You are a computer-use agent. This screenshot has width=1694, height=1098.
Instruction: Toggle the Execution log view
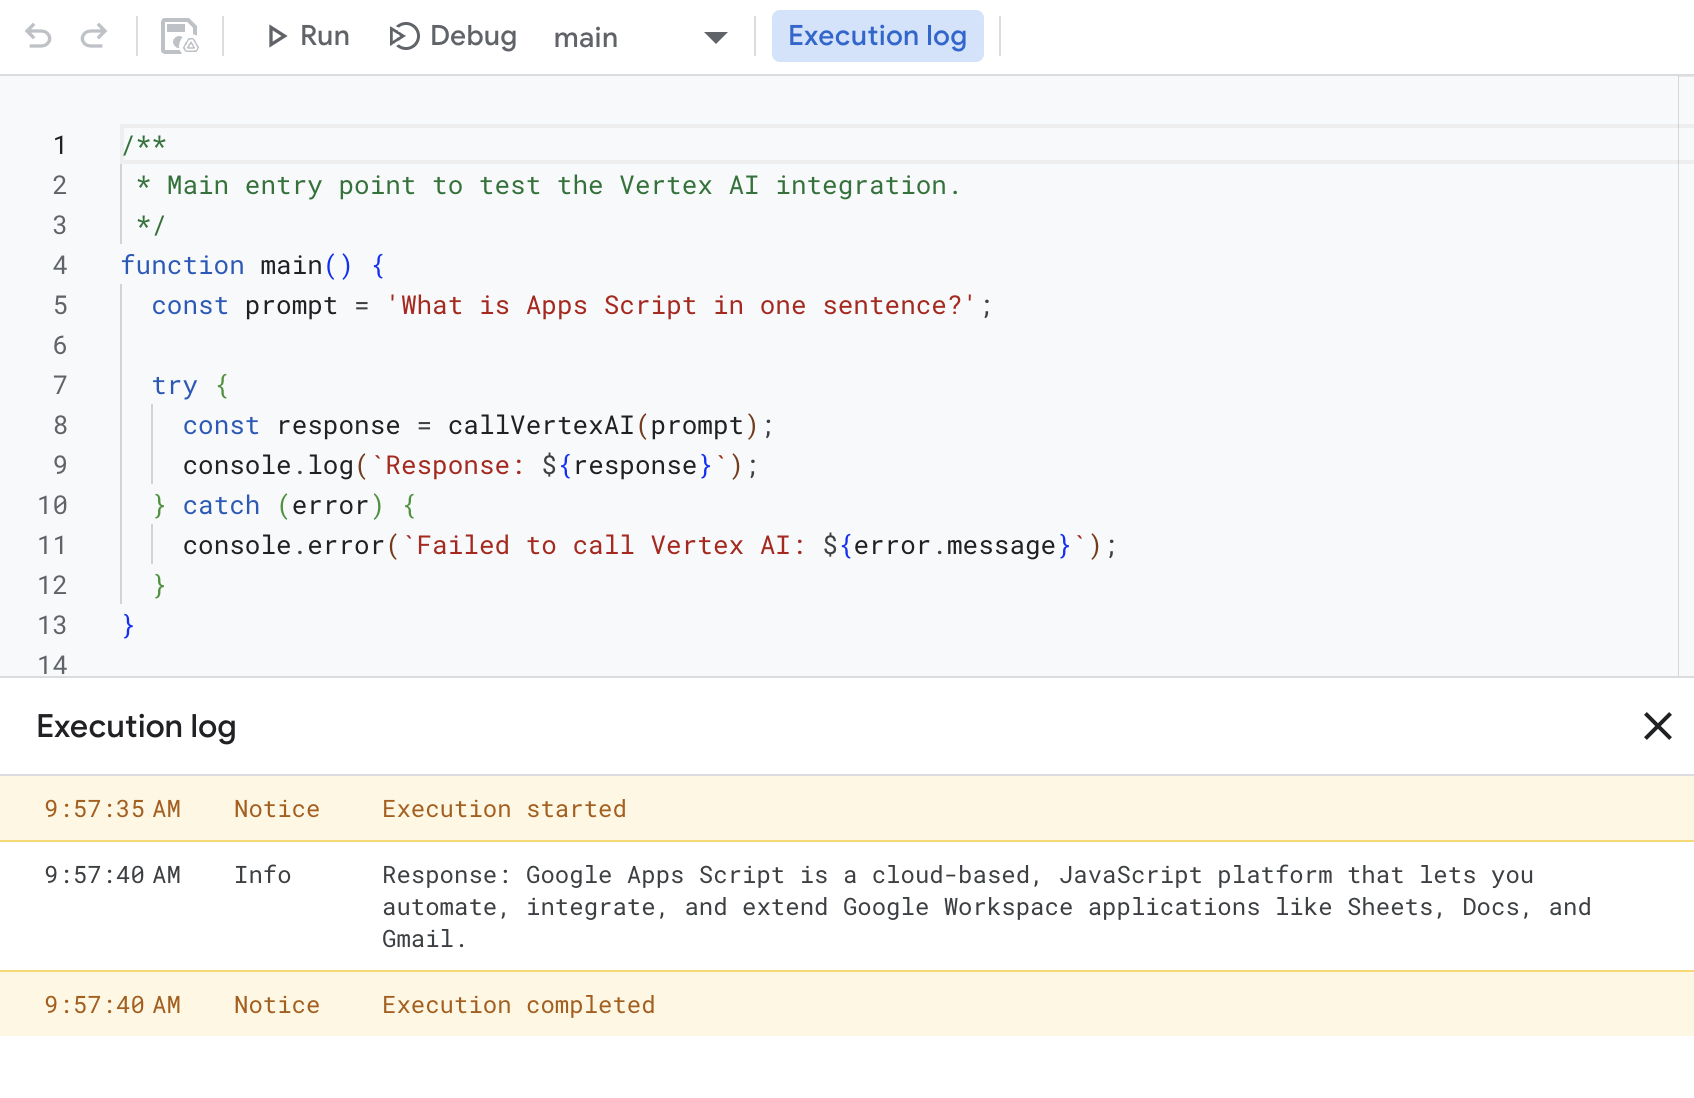coord(877,36)
